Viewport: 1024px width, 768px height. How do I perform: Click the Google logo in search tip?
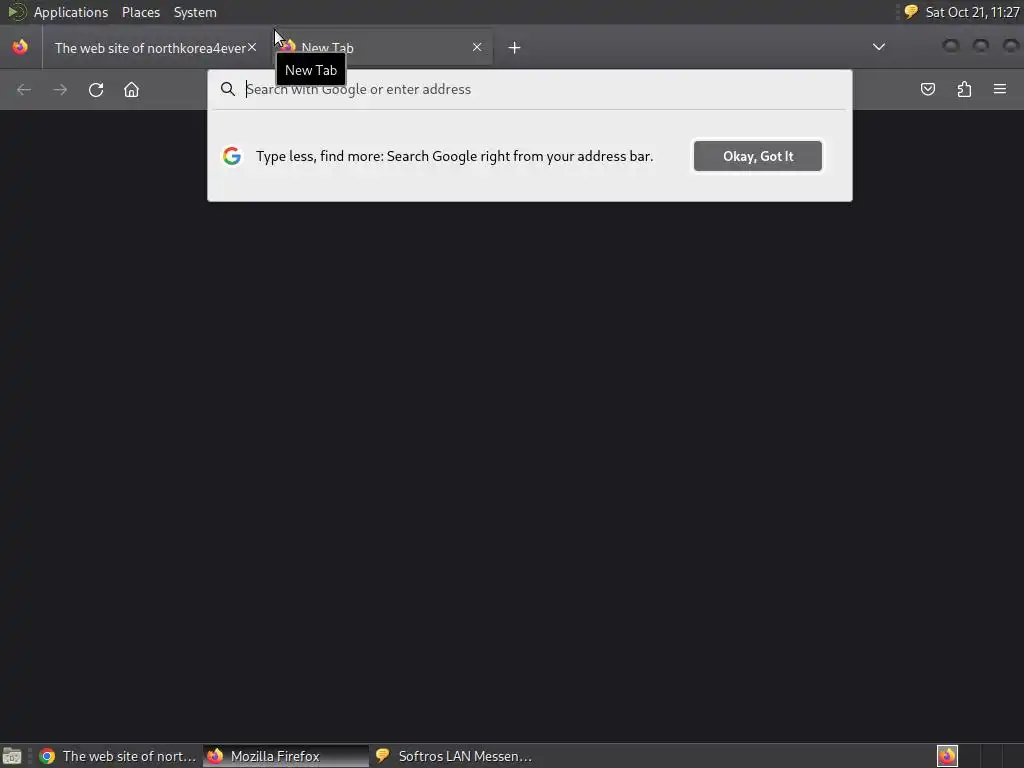(x=232, y=156)
